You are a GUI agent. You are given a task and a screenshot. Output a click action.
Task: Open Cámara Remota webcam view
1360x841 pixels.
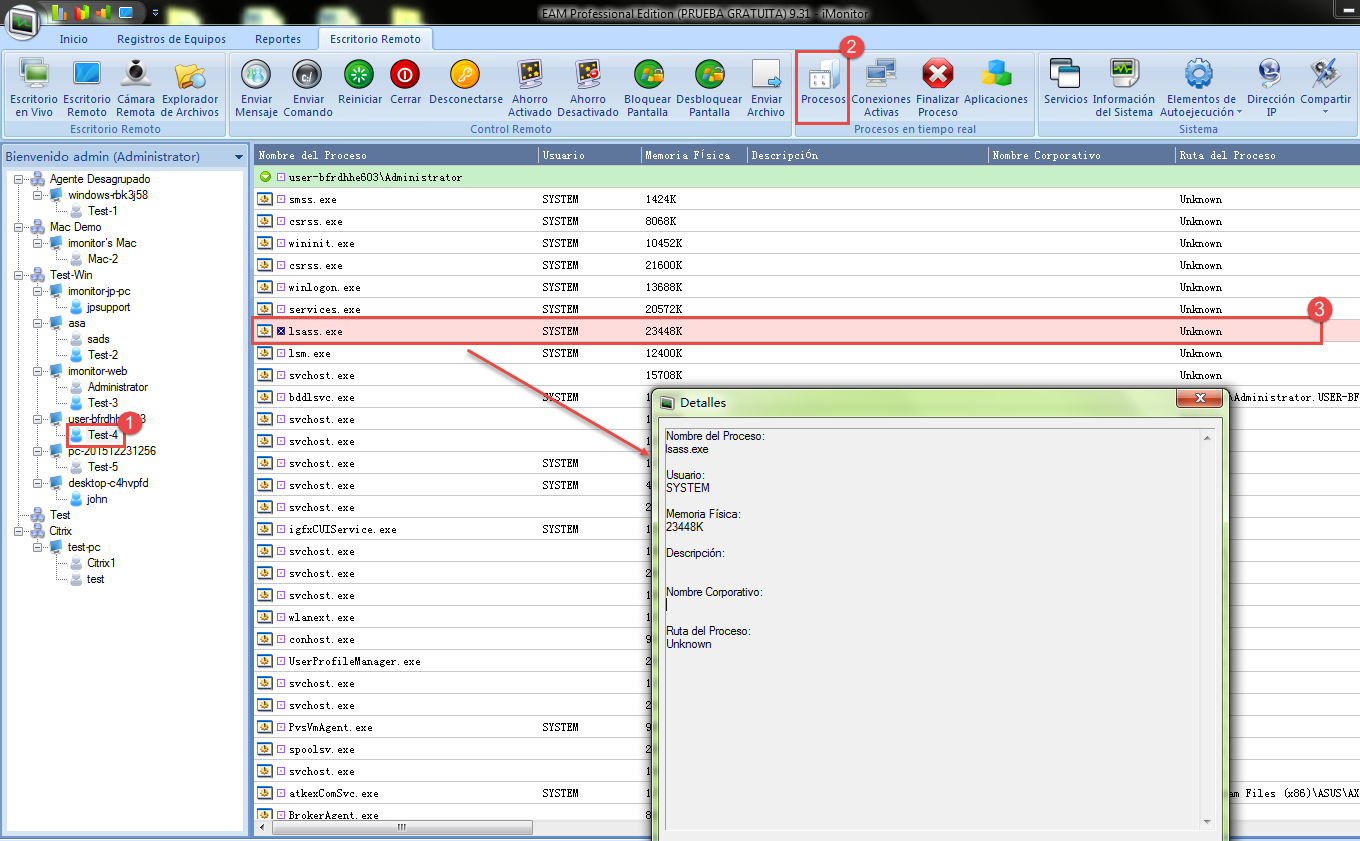136,89
